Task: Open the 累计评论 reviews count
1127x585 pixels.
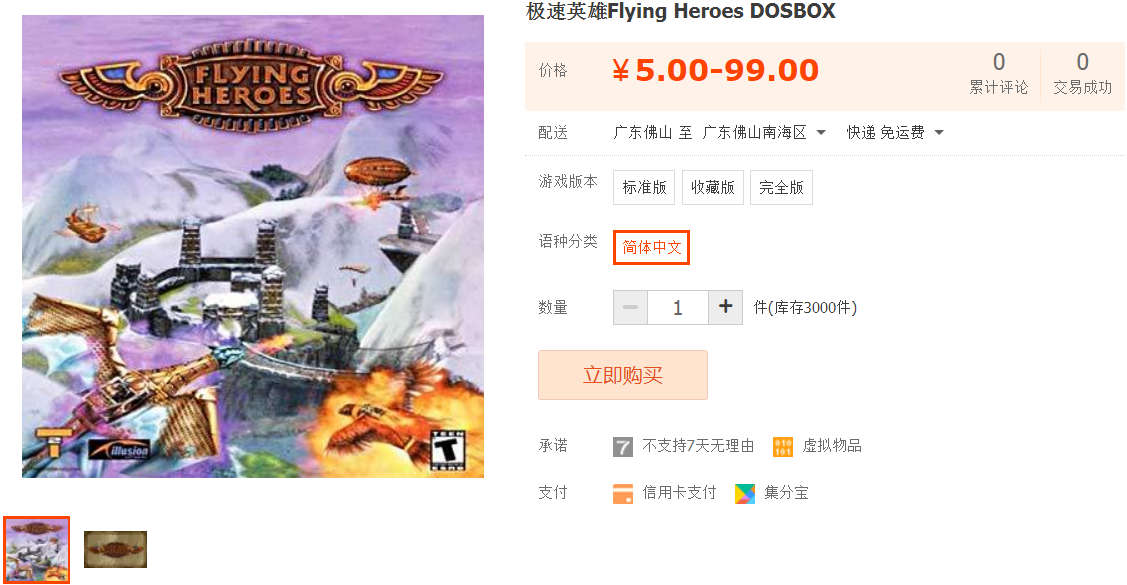Action: [998, 75]
